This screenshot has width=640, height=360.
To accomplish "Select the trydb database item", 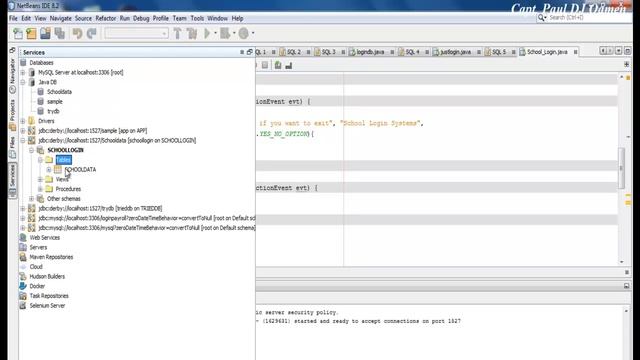I will tap(53, 111).
